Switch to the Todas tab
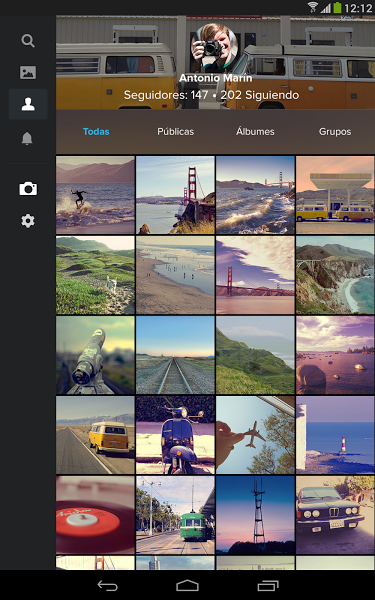Image resolution: width=375 pixels, height=600 pixels. [x=96, y=132]
